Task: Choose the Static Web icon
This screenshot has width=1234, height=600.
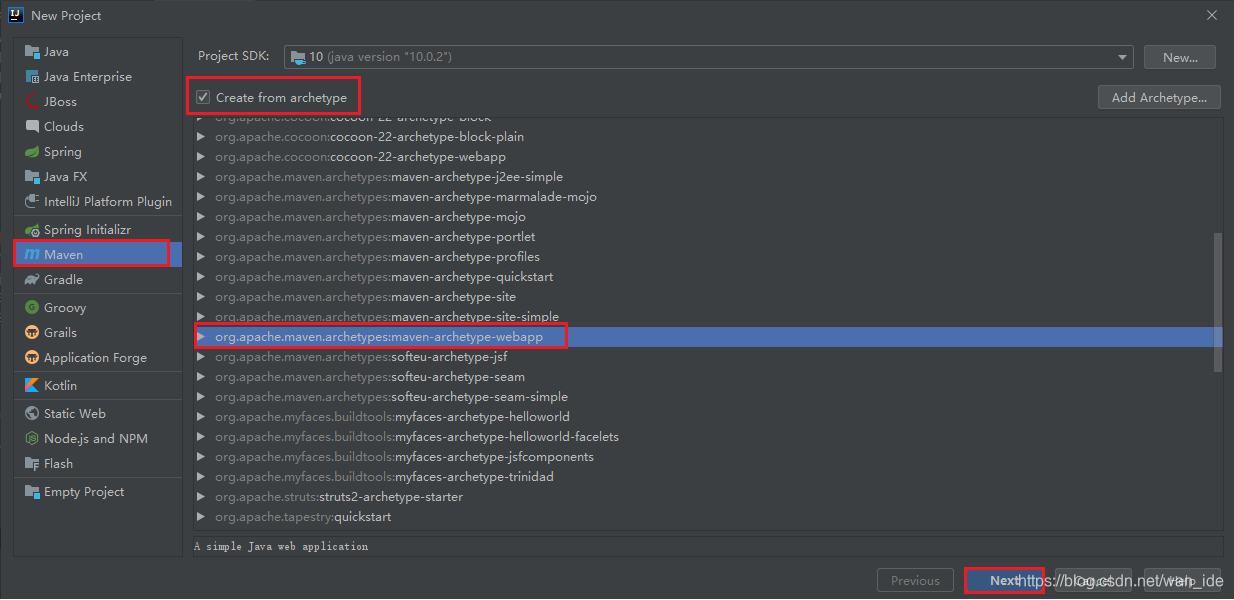Action: click(32, 414)
